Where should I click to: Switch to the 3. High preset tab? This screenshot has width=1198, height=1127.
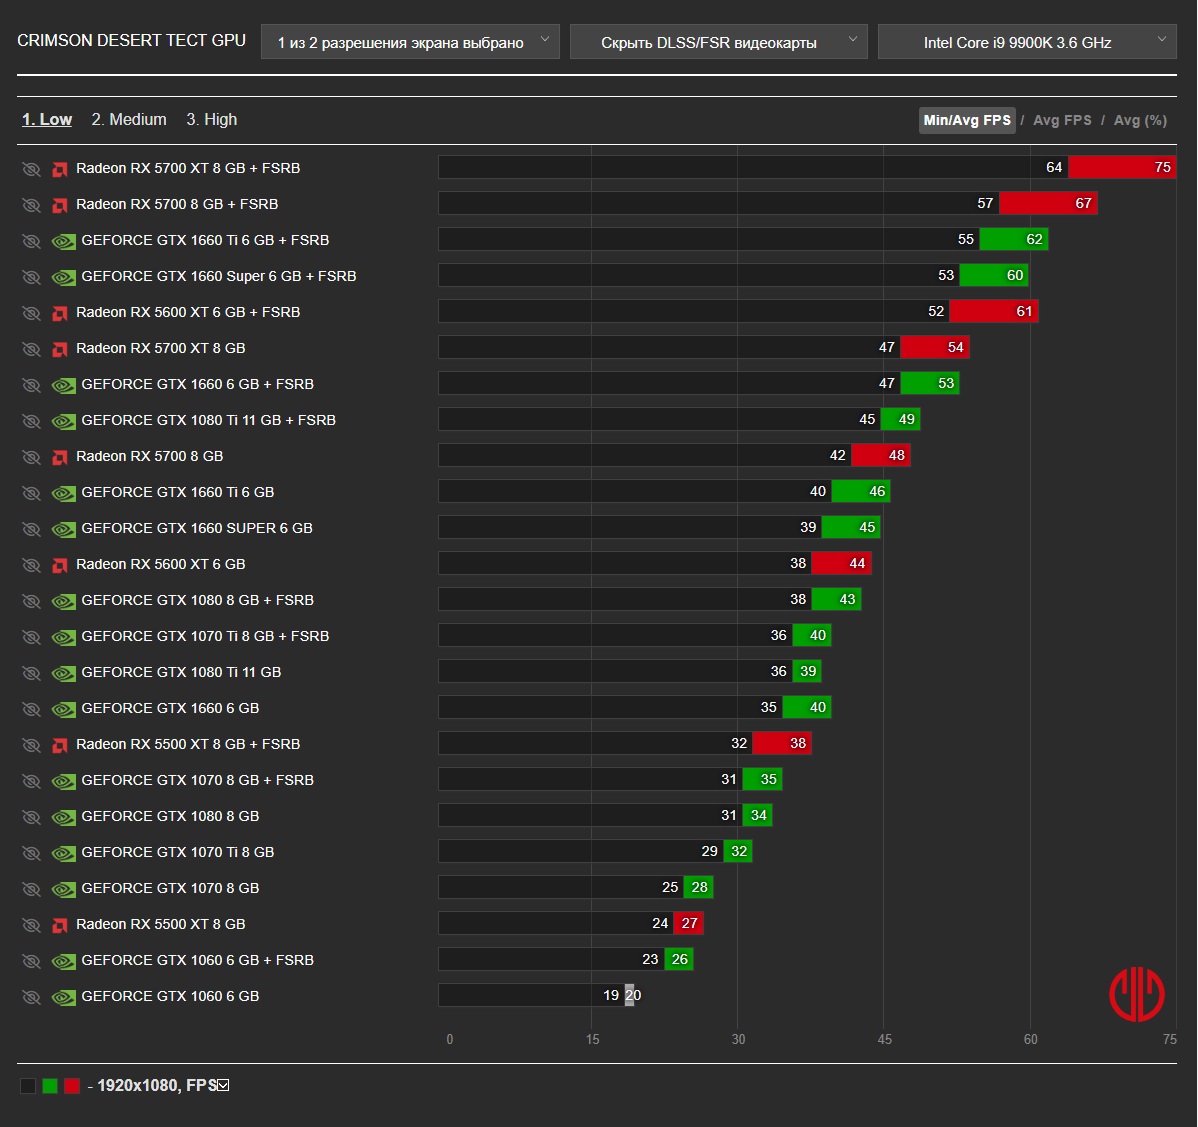(212, 119)
